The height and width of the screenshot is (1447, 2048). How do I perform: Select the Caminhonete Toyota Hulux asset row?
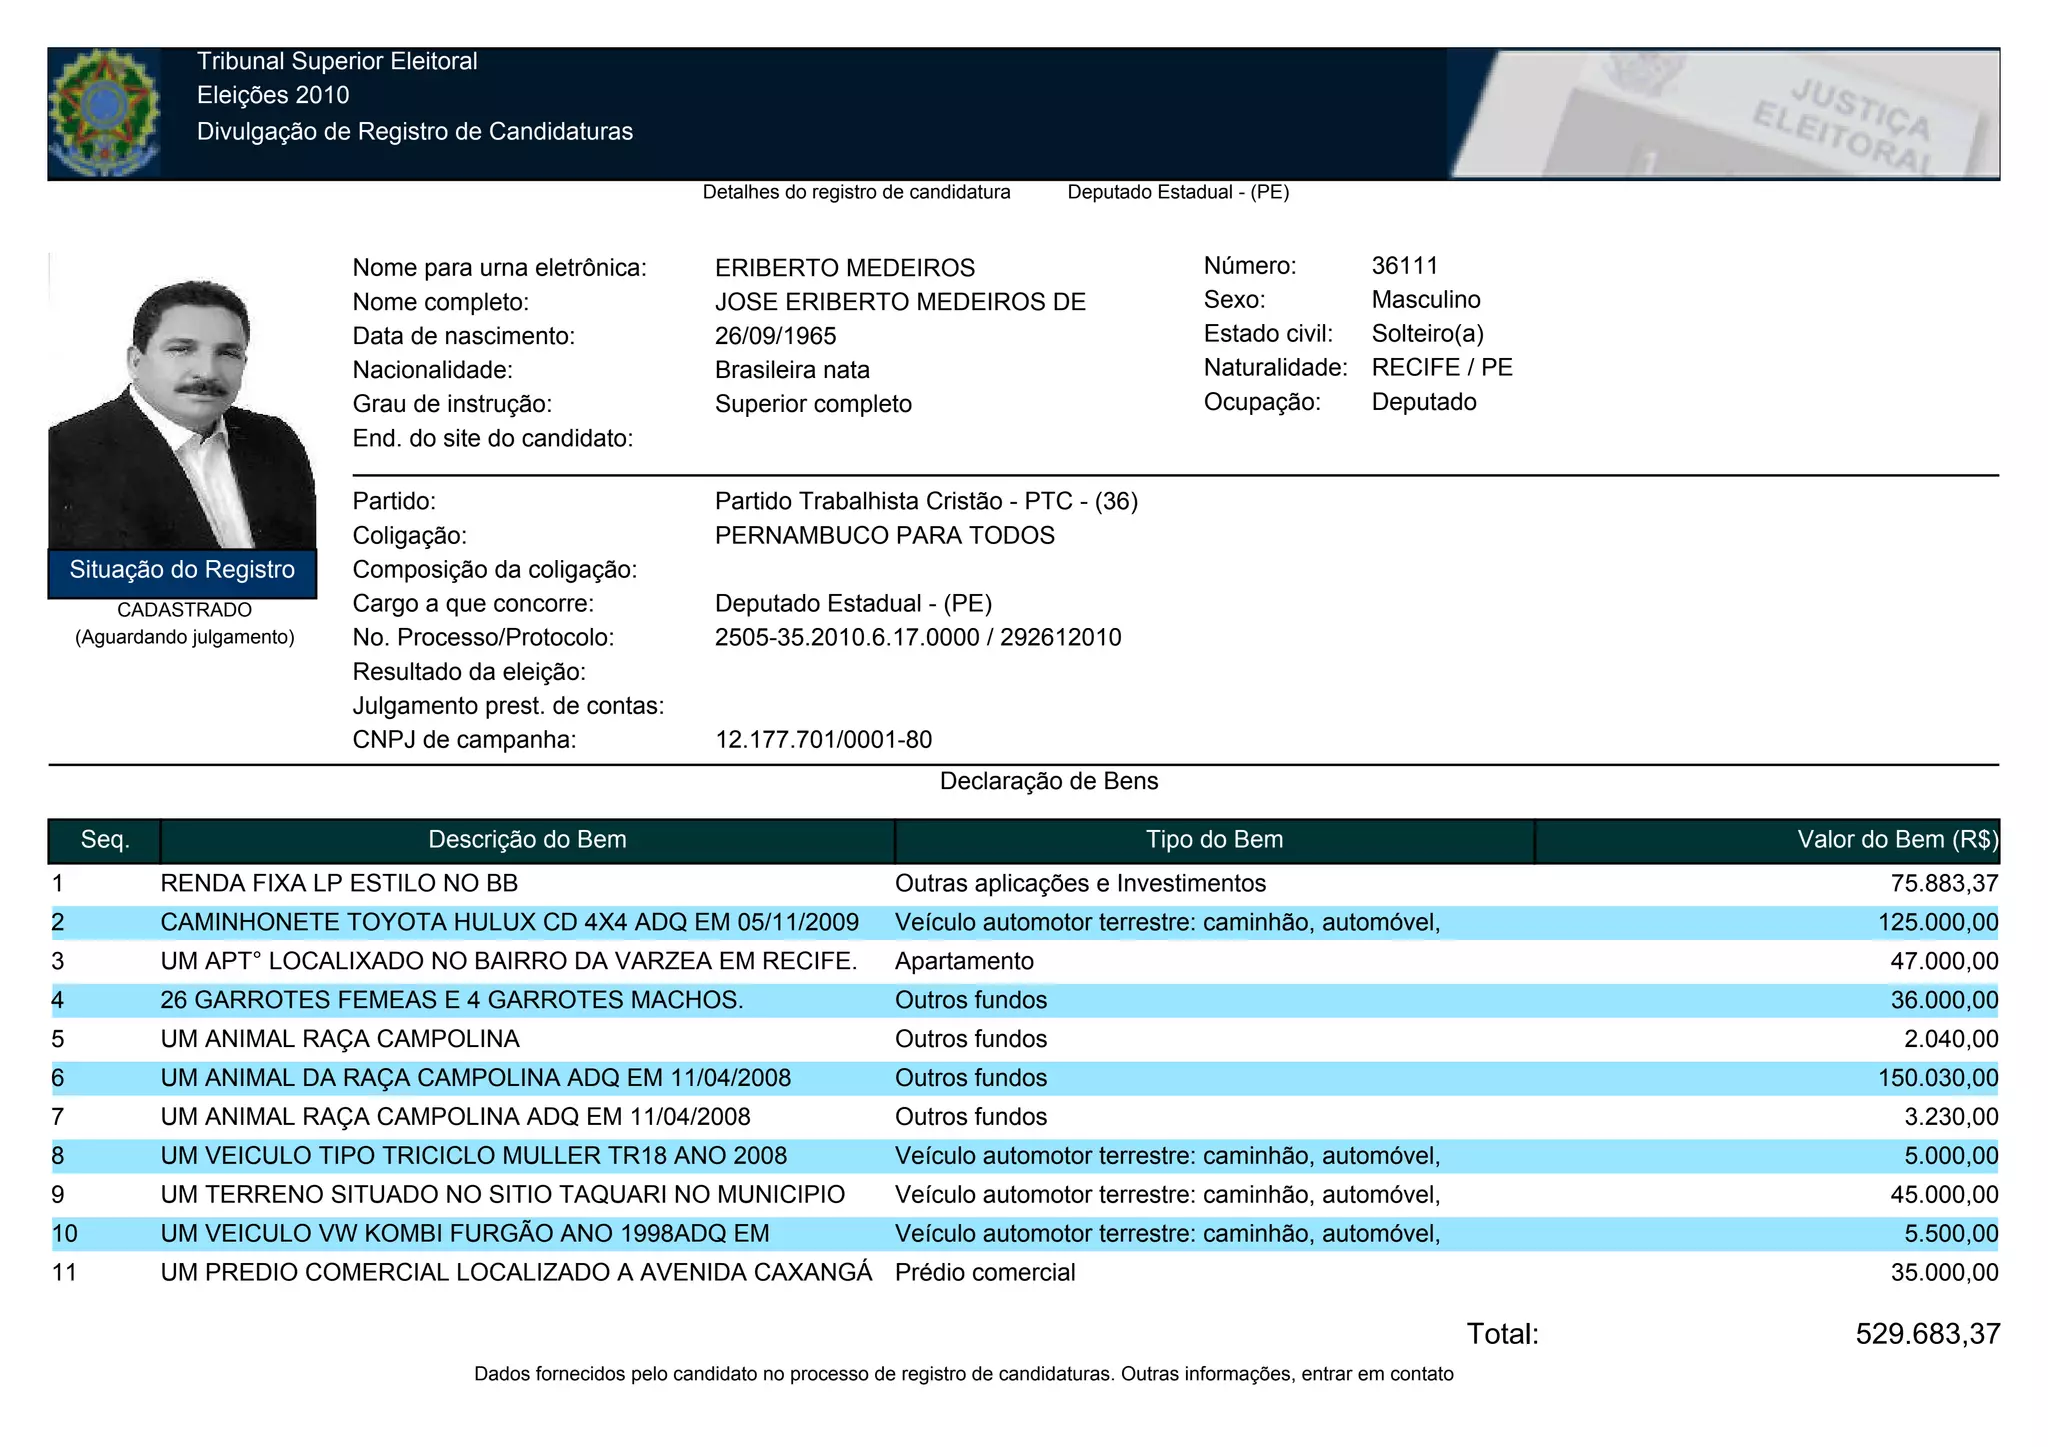(x=509, y=923)
